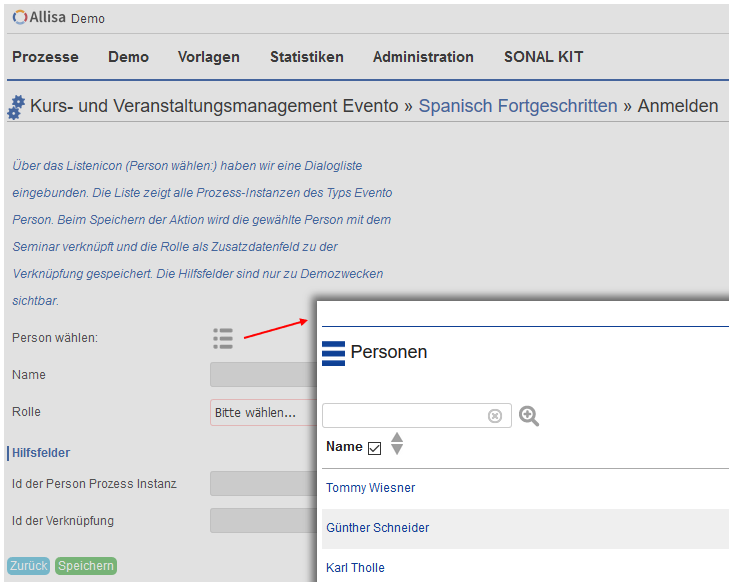Click the blue Personen list menu icon
The height and width of the screenshot is (585, 734).
coord(333,353)
